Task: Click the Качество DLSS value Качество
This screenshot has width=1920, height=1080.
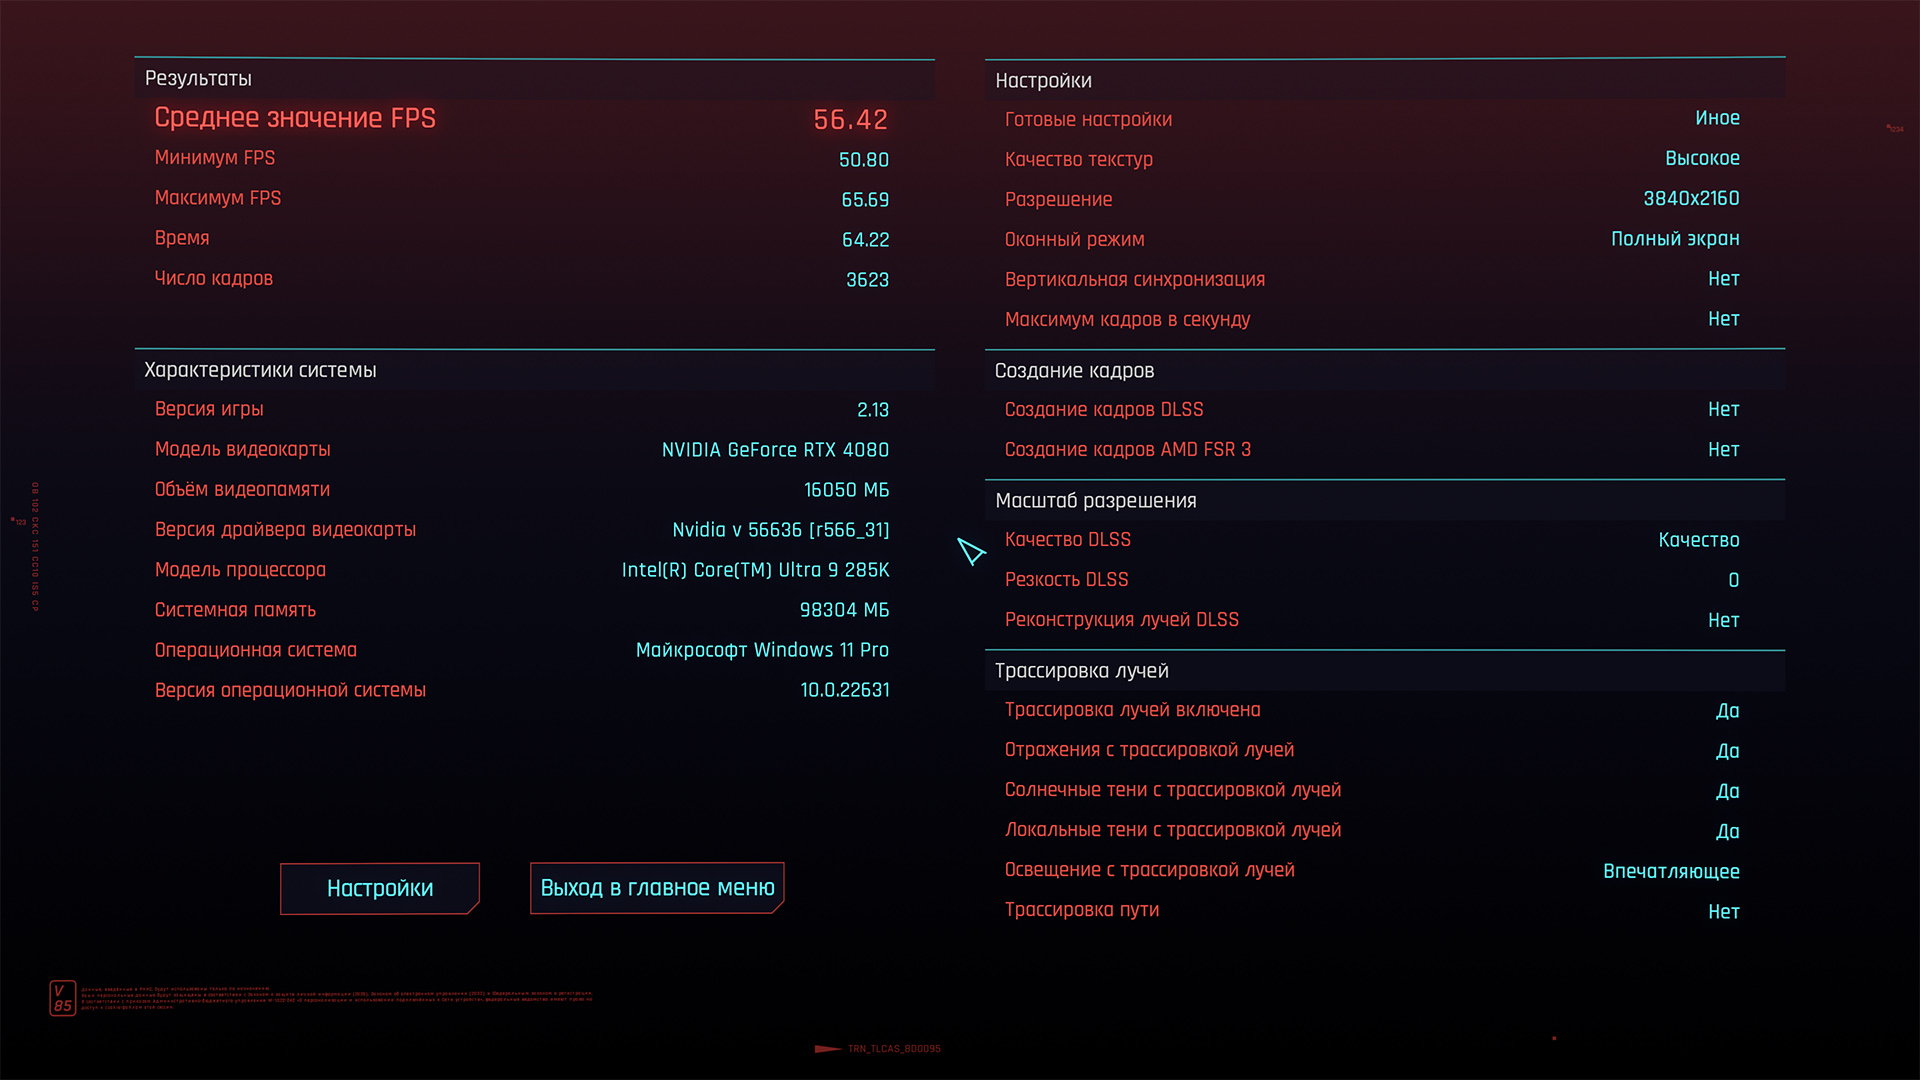Action: (x=1698, y=540)
